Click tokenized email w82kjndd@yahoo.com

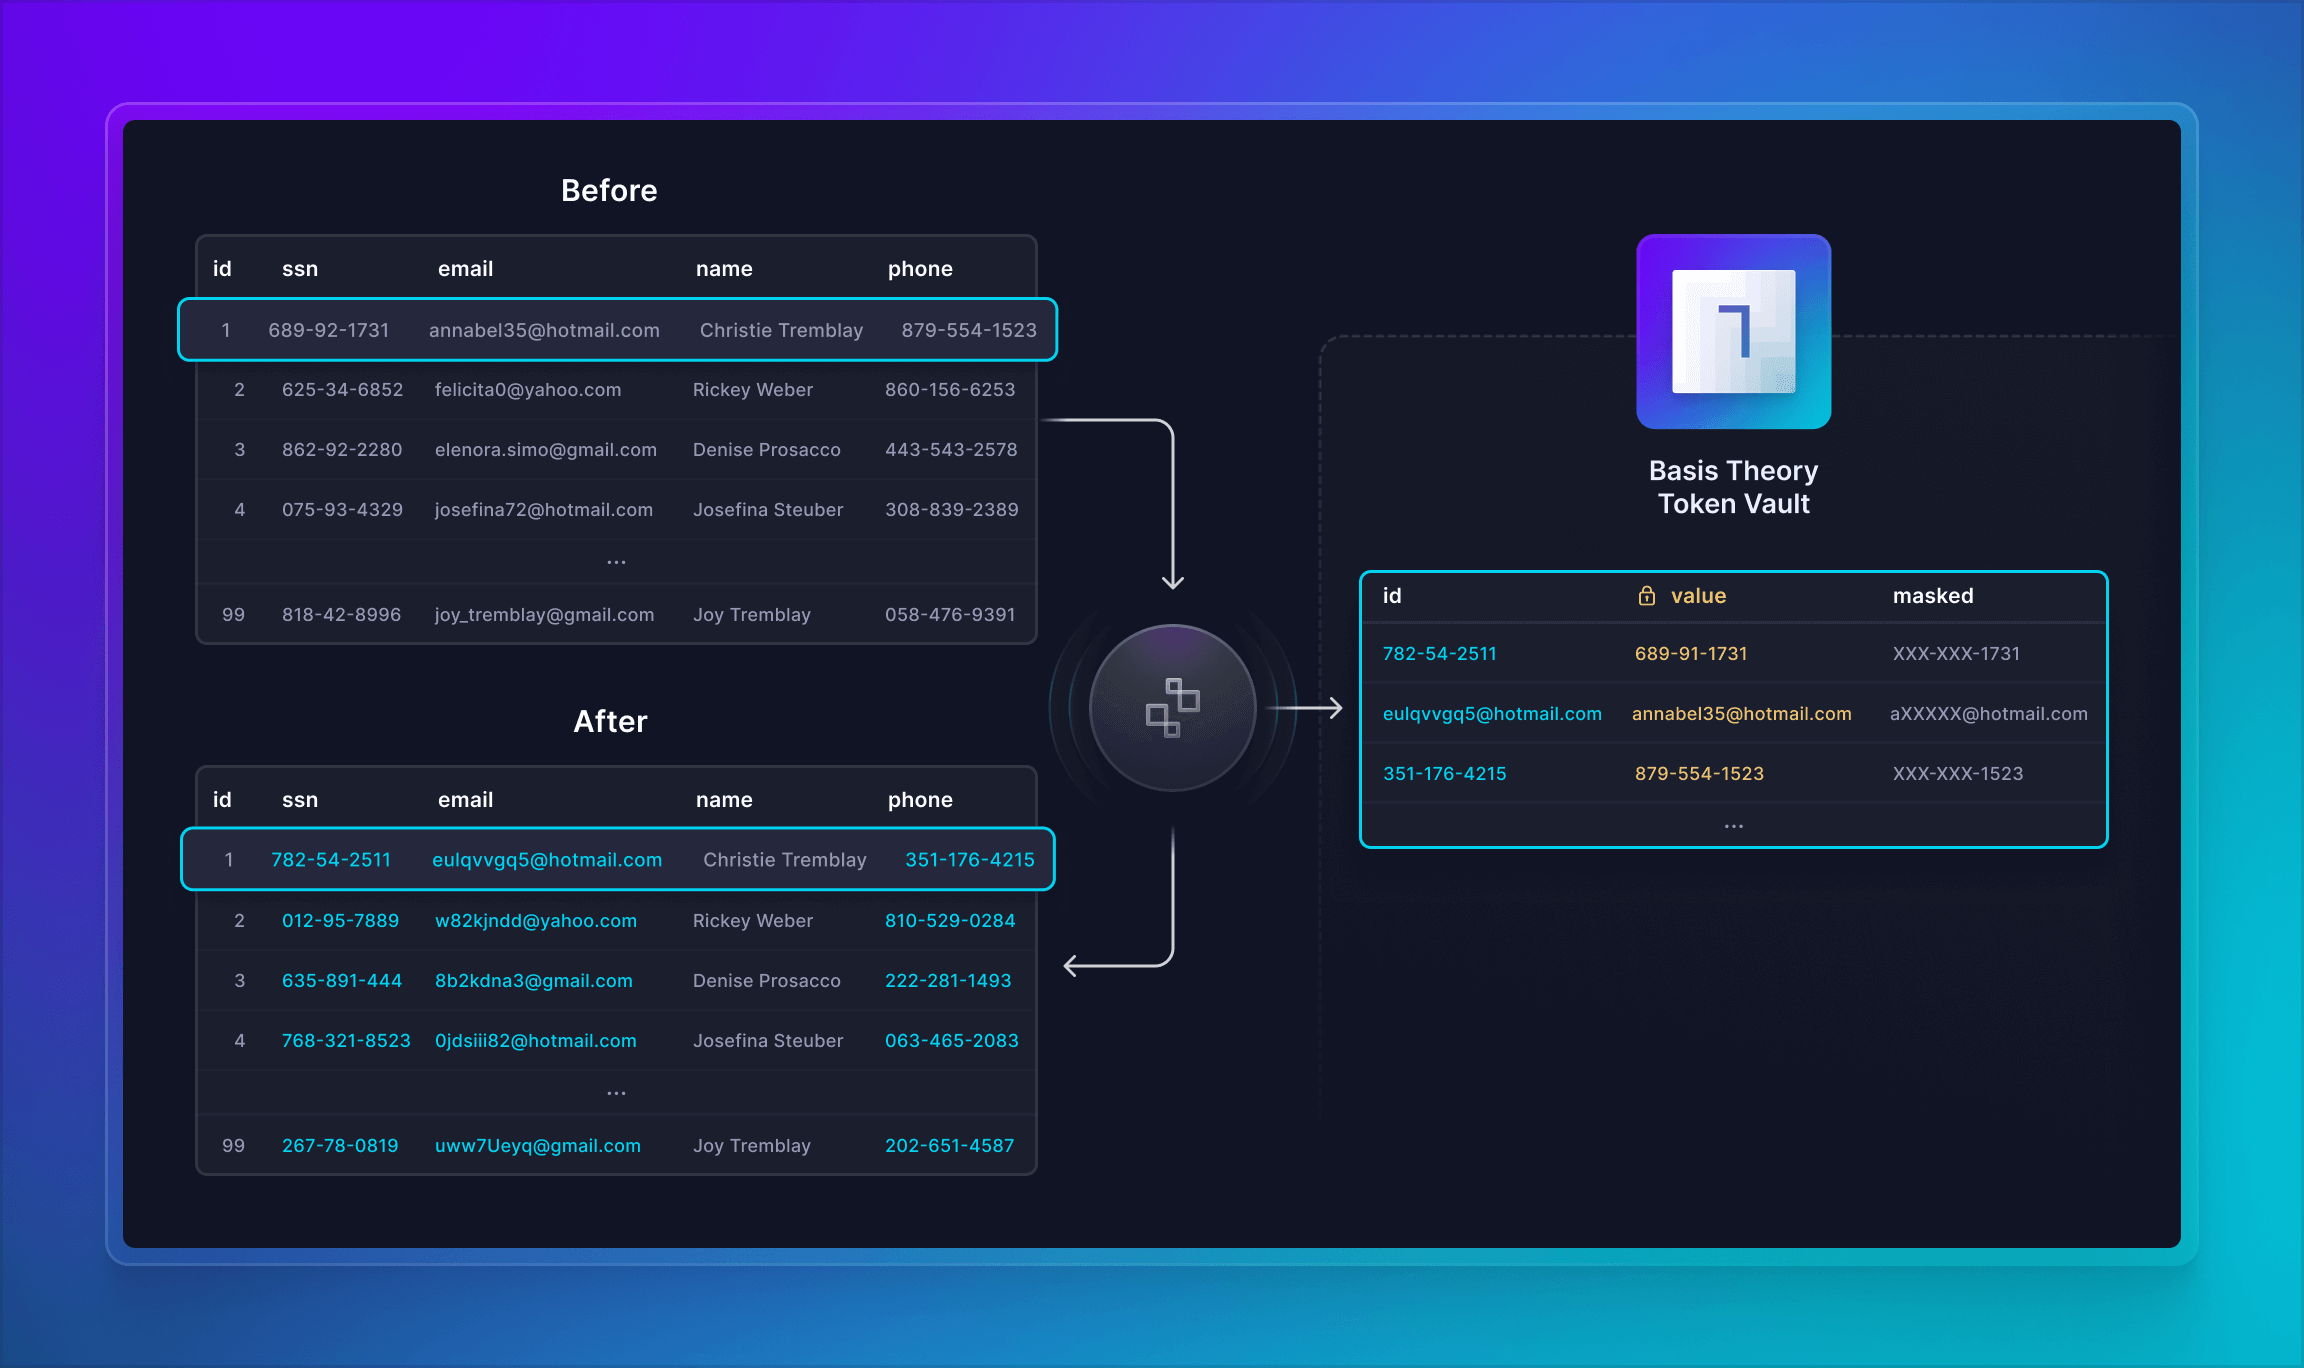(x=536, y=921)
